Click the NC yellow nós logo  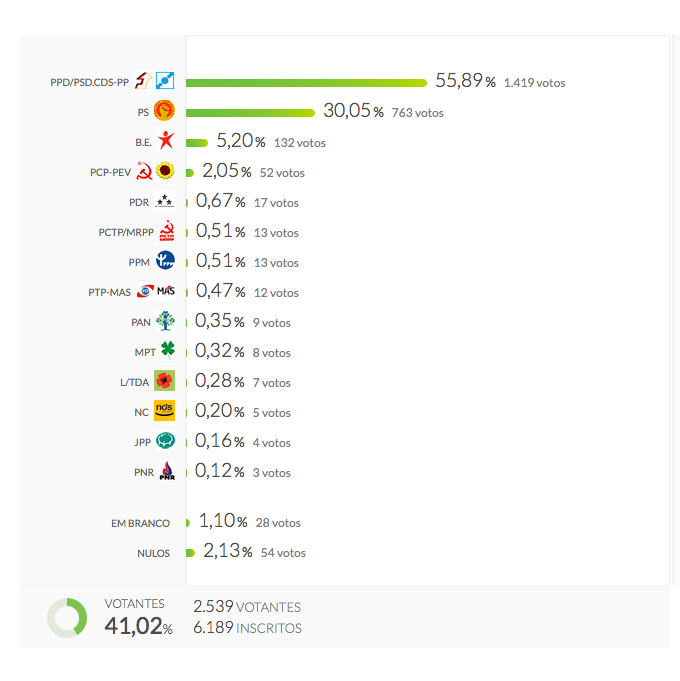[165, 410]
